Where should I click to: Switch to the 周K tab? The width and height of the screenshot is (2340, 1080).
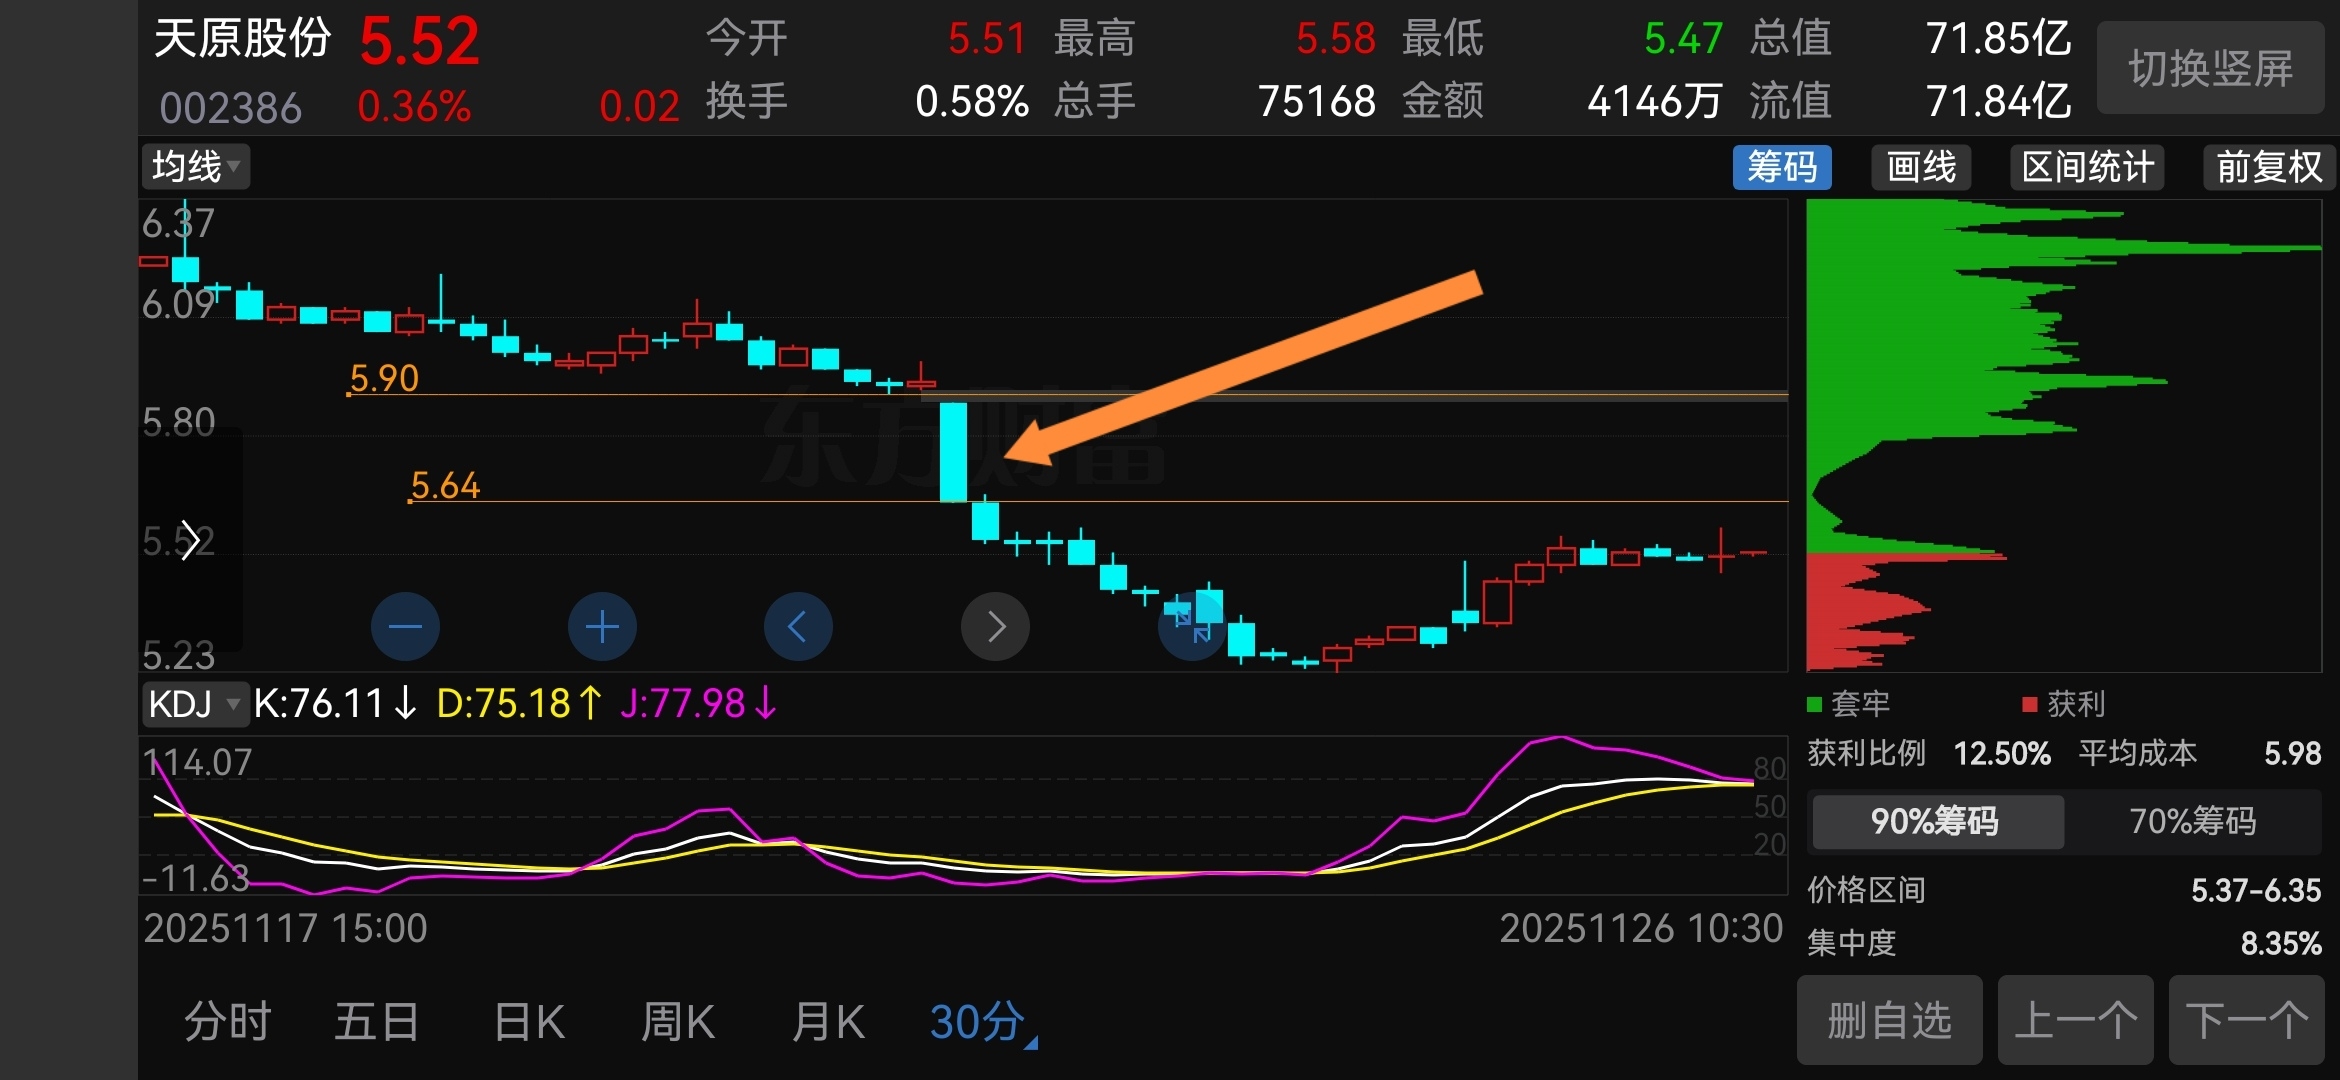pos(678,1022)
